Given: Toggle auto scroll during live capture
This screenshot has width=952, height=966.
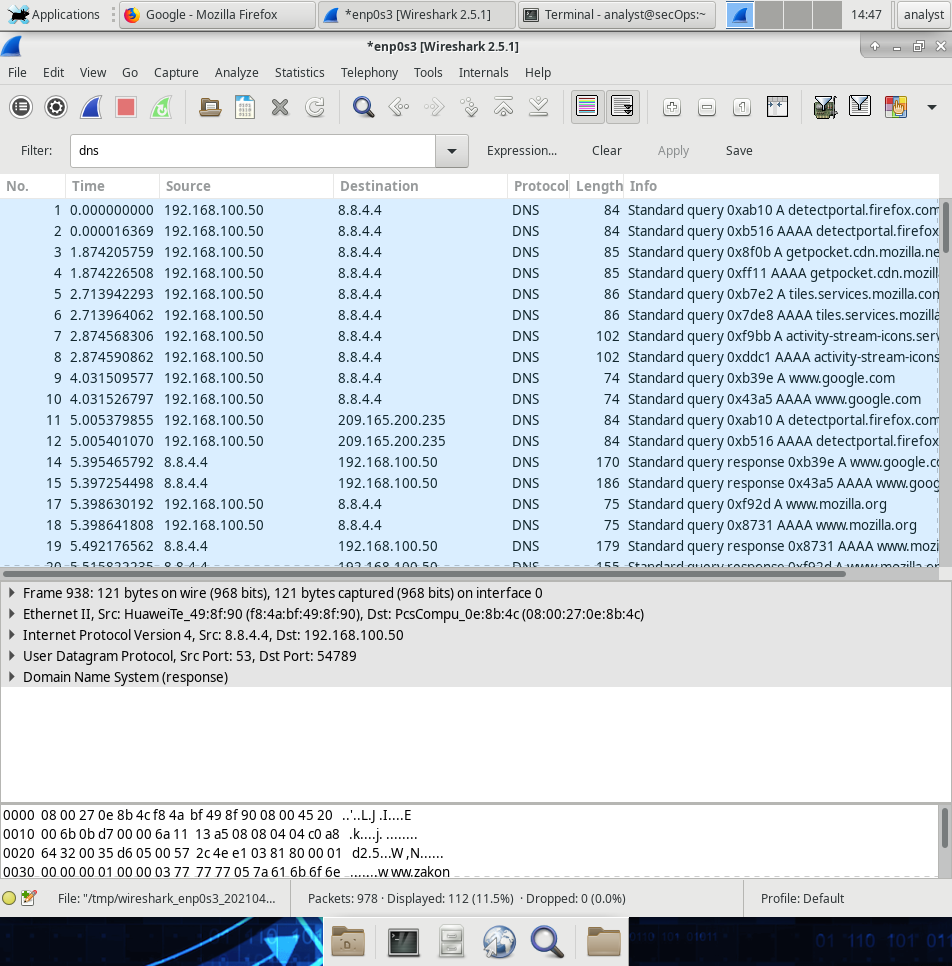Looking at the screenshot, I should (x=622, y=107).
